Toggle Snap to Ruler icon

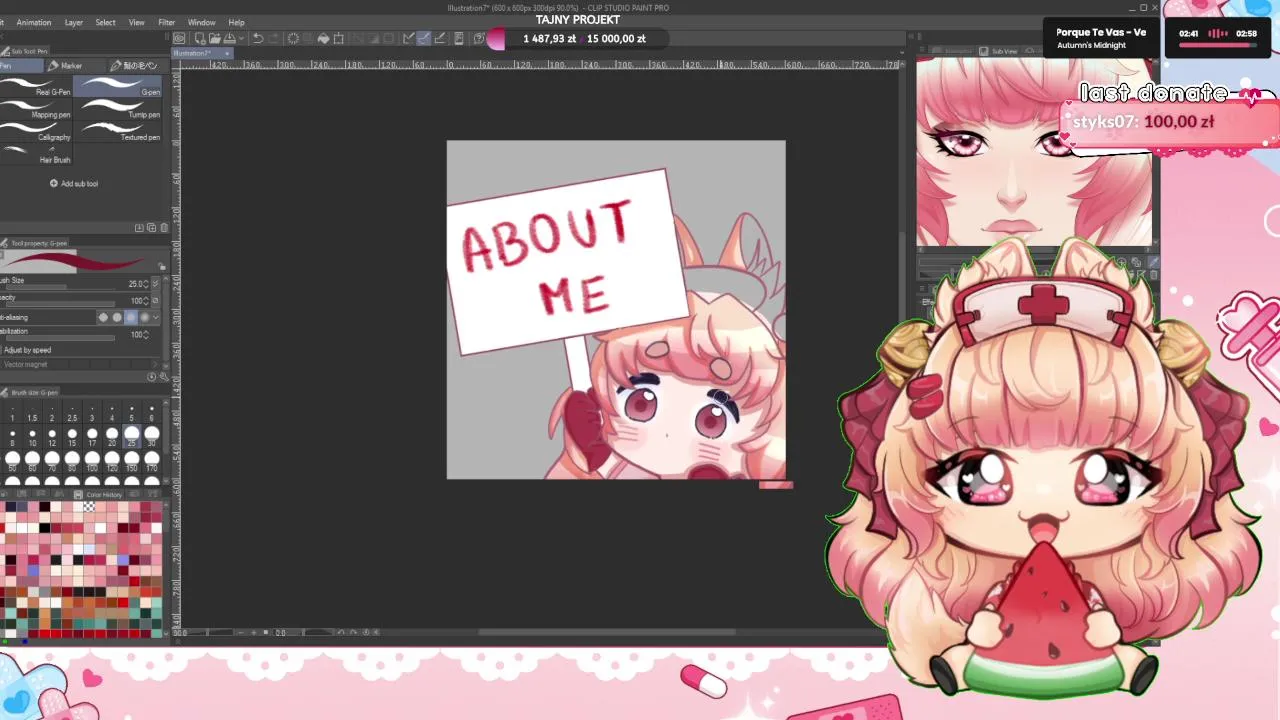(x=409, y=38)
